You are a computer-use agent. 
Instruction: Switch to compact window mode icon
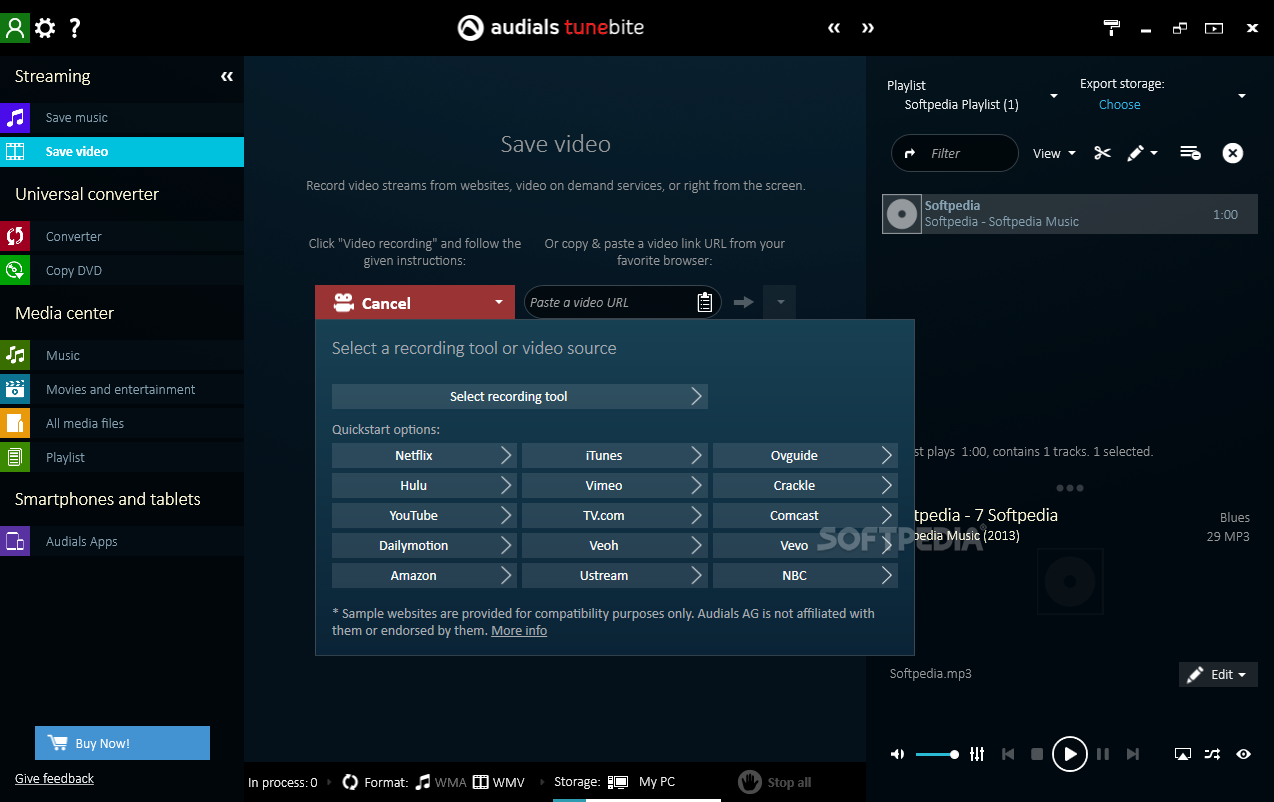tap(1180, 28)
